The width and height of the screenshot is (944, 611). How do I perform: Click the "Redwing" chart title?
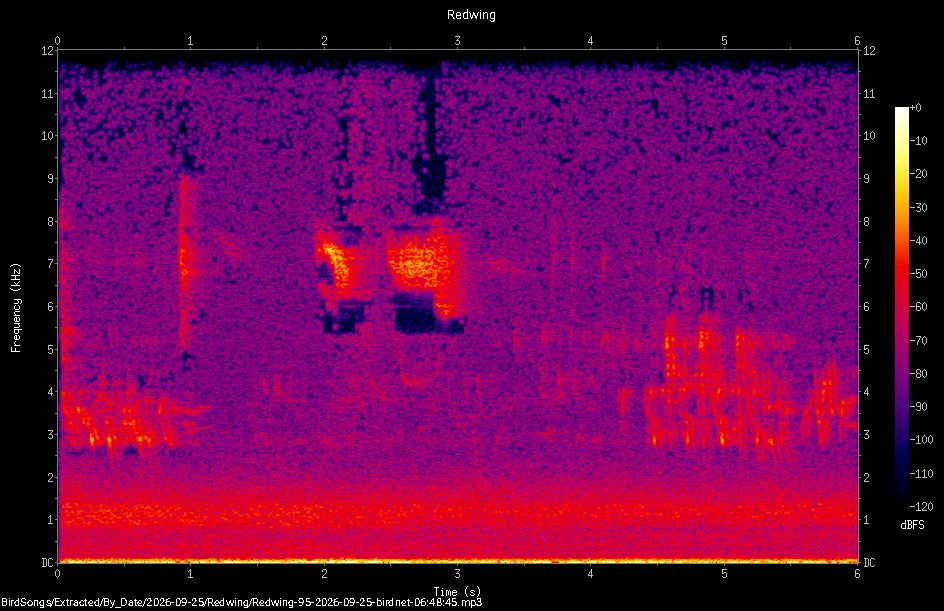click(471, 15)
